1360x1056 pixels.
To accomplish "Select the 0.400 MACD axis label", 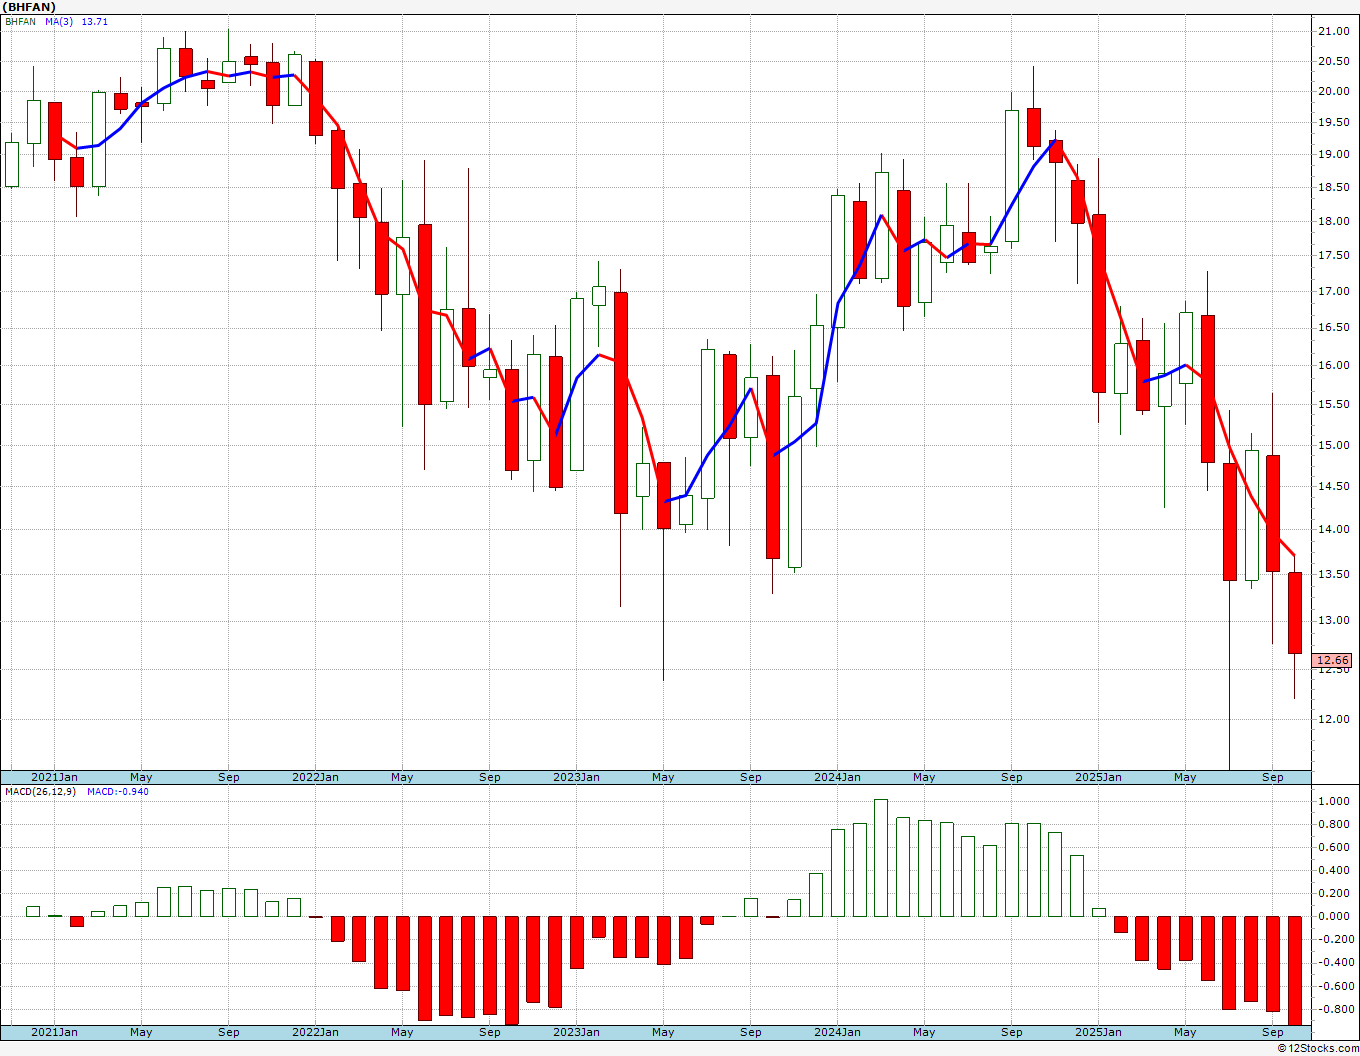I will tap(1334, 871).
